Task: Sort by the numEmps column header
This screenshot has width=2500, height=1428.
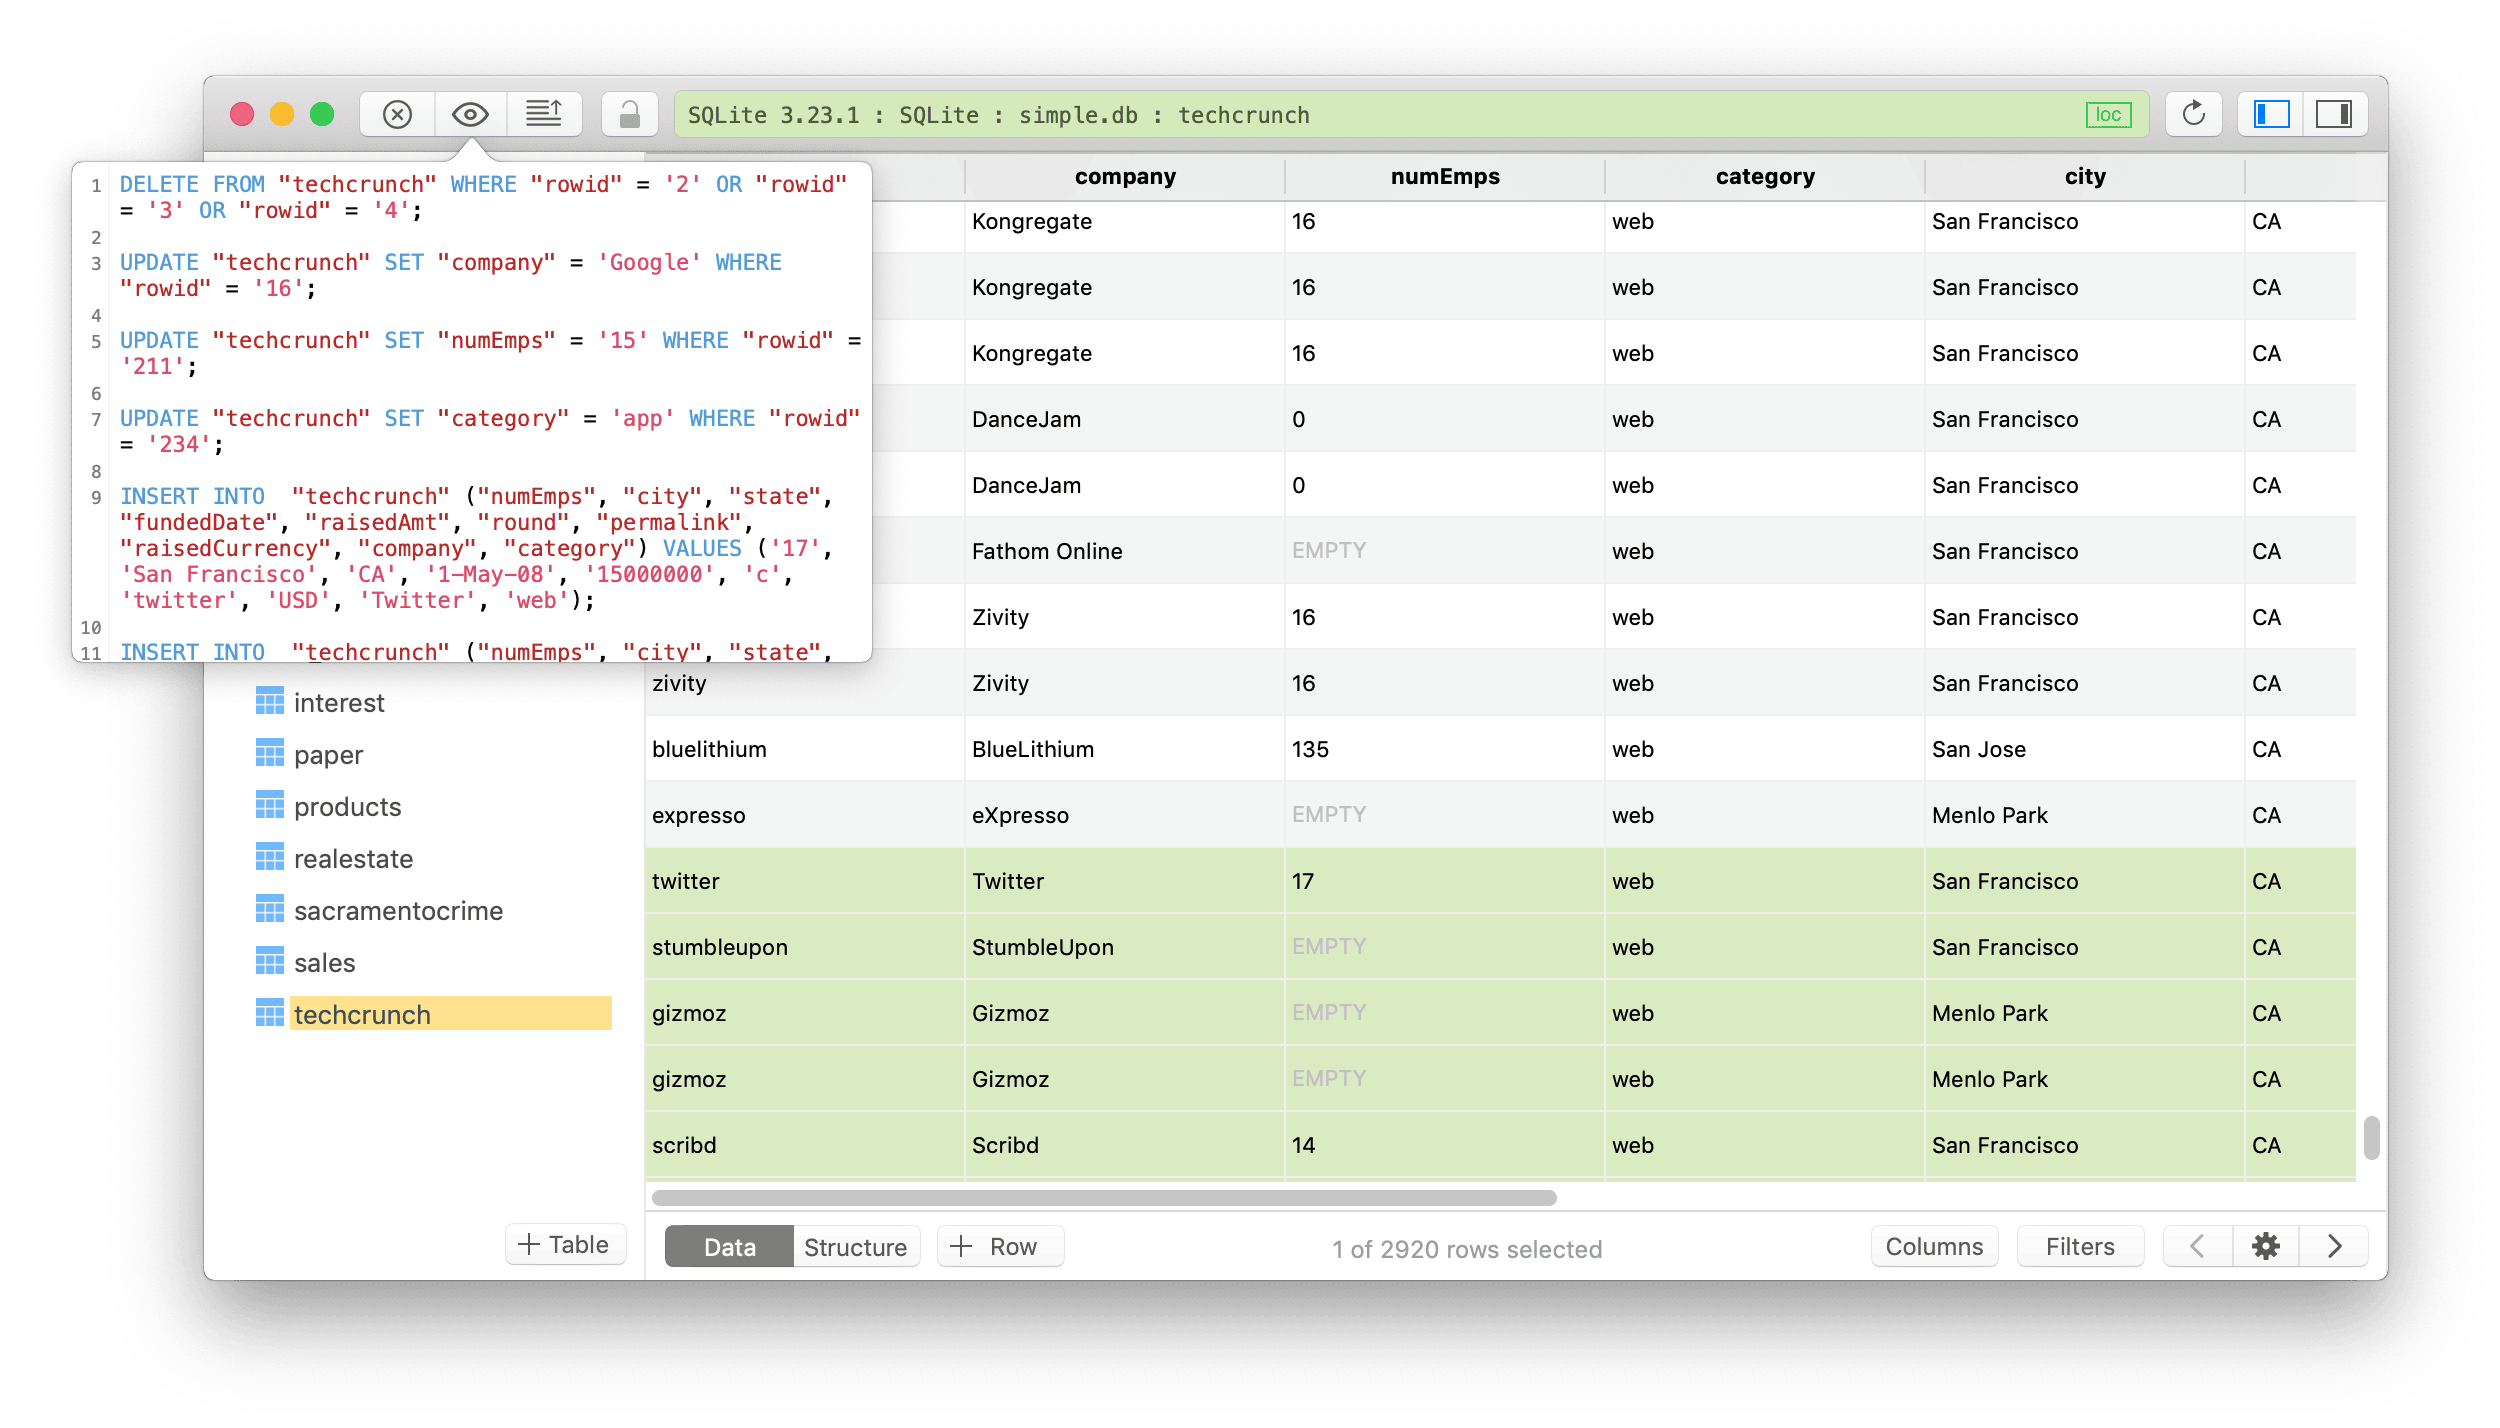Action: pyautogui.click(x=1445, y=177)
